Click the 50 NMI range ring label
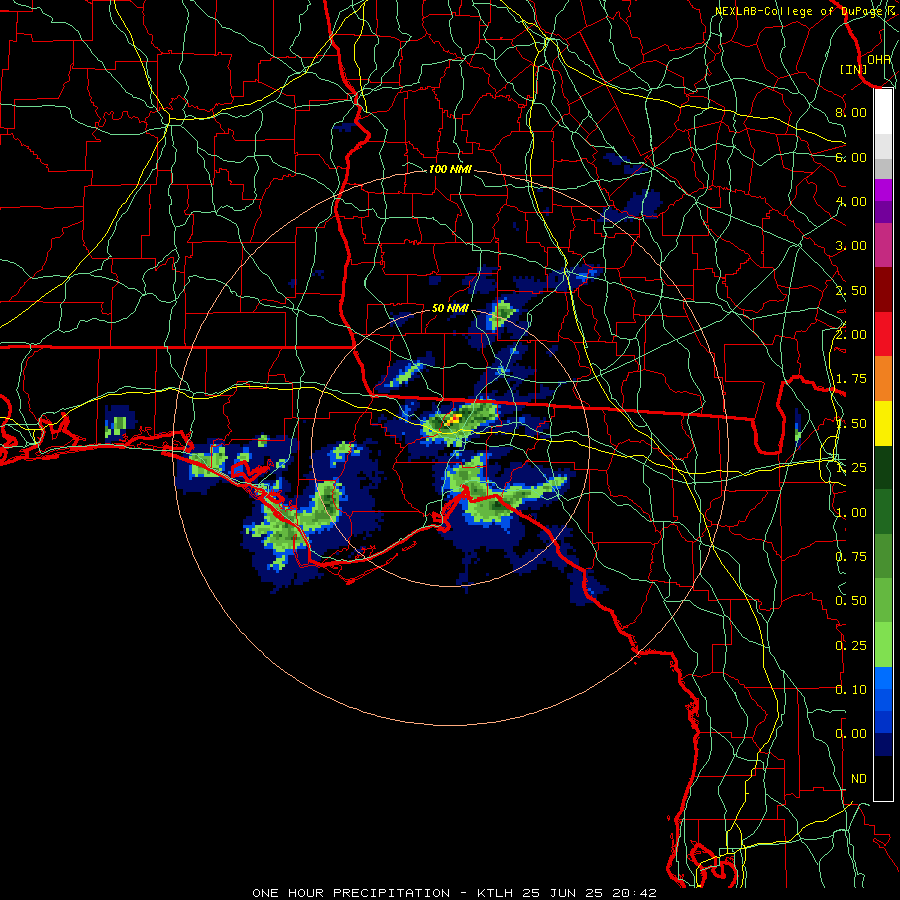 [x=450, y=308]
